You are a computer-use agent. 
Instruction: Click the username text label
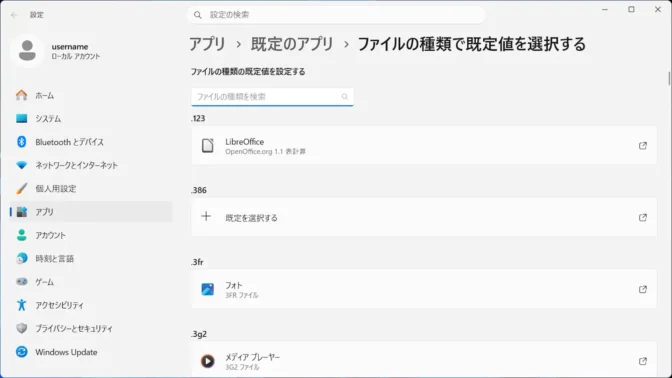tap(70, 46)
